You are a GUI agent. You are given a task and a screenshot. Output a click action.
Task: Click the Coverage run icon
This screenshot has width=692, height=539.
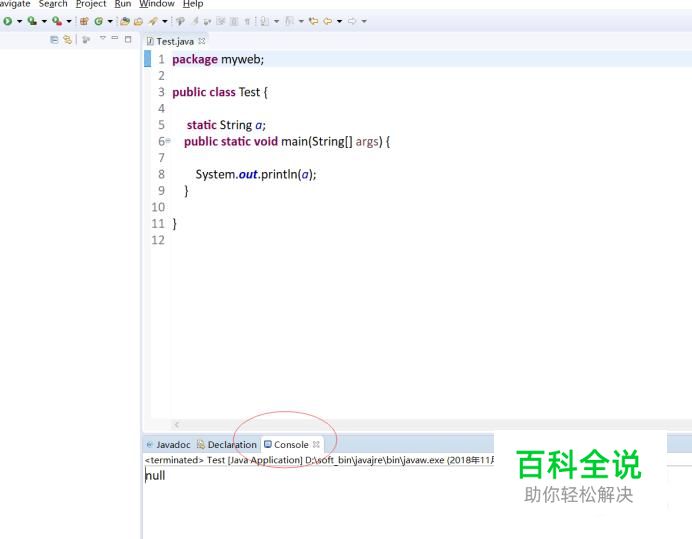point(32,21)
